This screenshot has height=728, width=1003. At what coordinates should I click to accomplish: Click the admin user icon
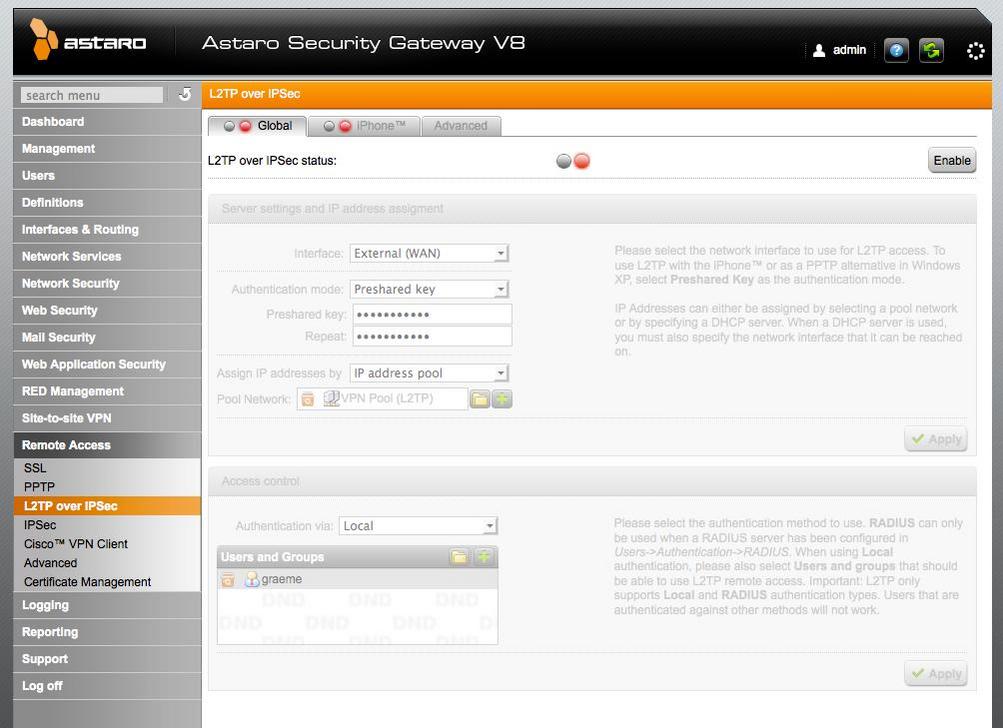click(819, 51)
